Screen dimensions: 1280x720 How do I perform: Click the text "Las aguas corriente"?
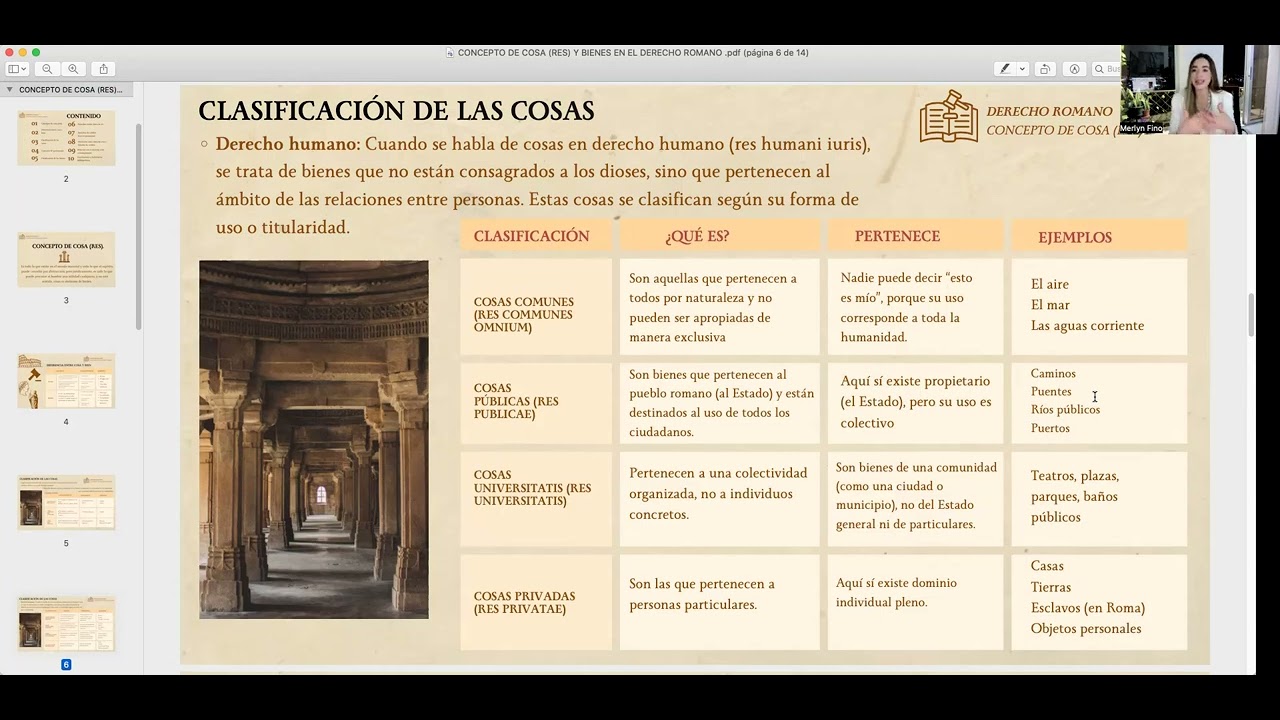coord(1087,326)
